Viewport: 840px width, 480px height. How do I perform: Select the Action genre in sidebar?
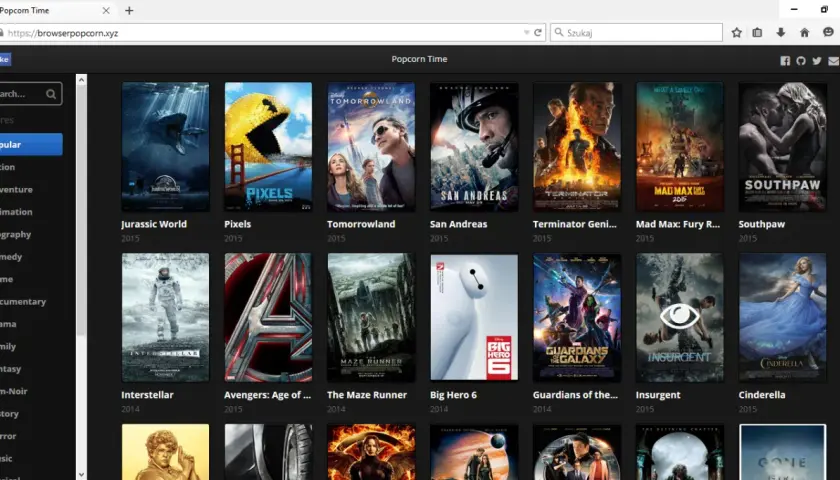(x=8, y=167)
